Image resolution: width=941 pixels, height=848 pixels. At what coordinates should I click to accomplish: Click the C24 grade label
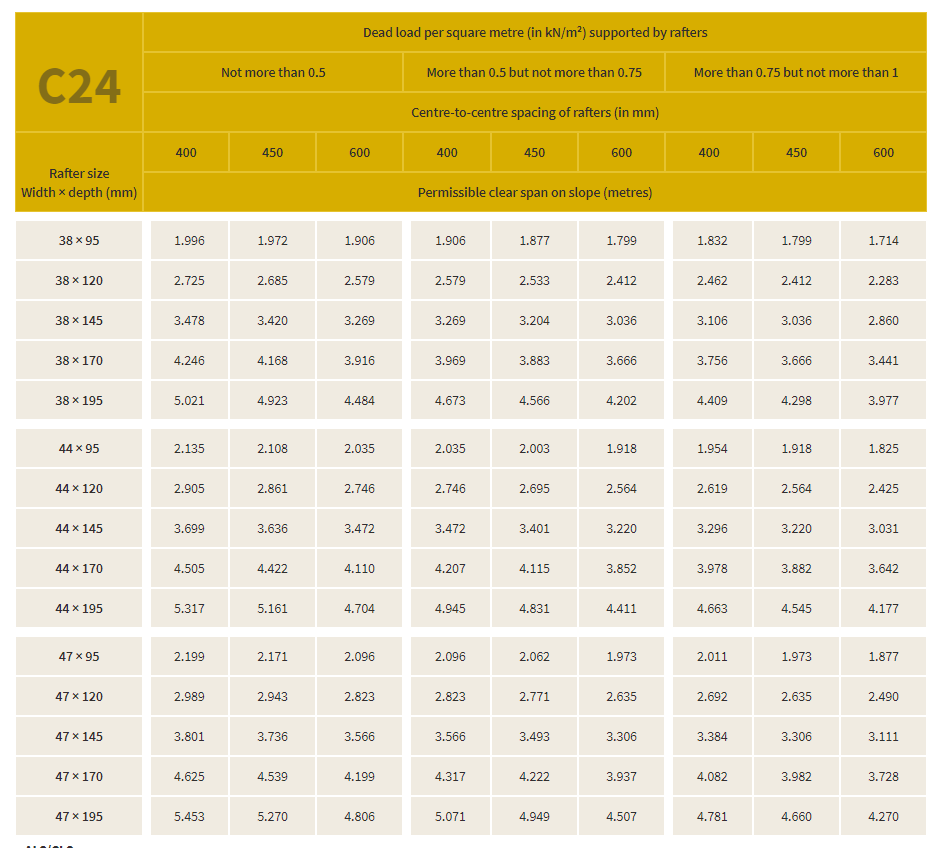79,86
